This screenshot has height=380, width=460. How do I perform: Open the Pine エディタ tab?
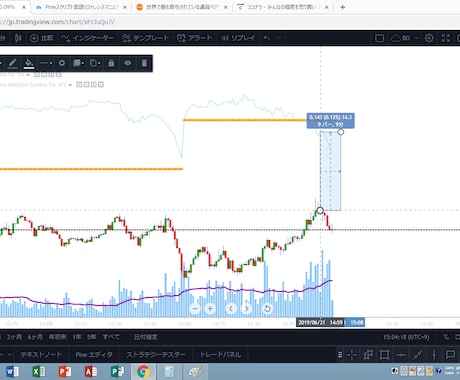pos(94,355)
